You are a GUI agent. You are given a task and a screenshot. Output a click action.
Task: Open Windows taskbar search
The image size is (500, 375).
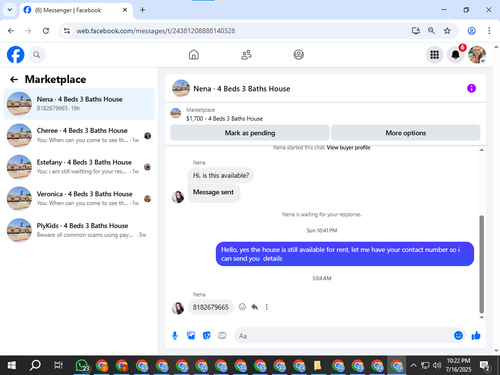coord(35,366)
